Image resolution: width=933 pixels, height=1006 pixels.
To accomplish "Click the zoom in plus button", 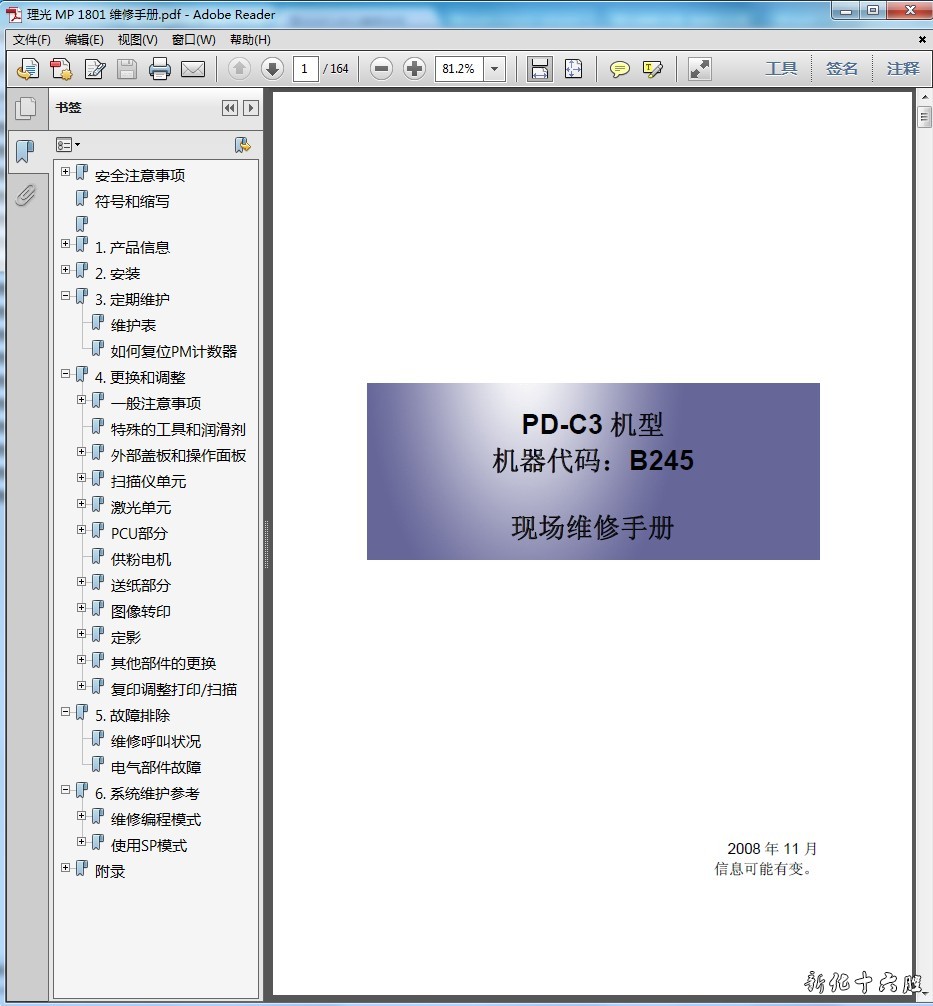I will (x=414, y=69).
